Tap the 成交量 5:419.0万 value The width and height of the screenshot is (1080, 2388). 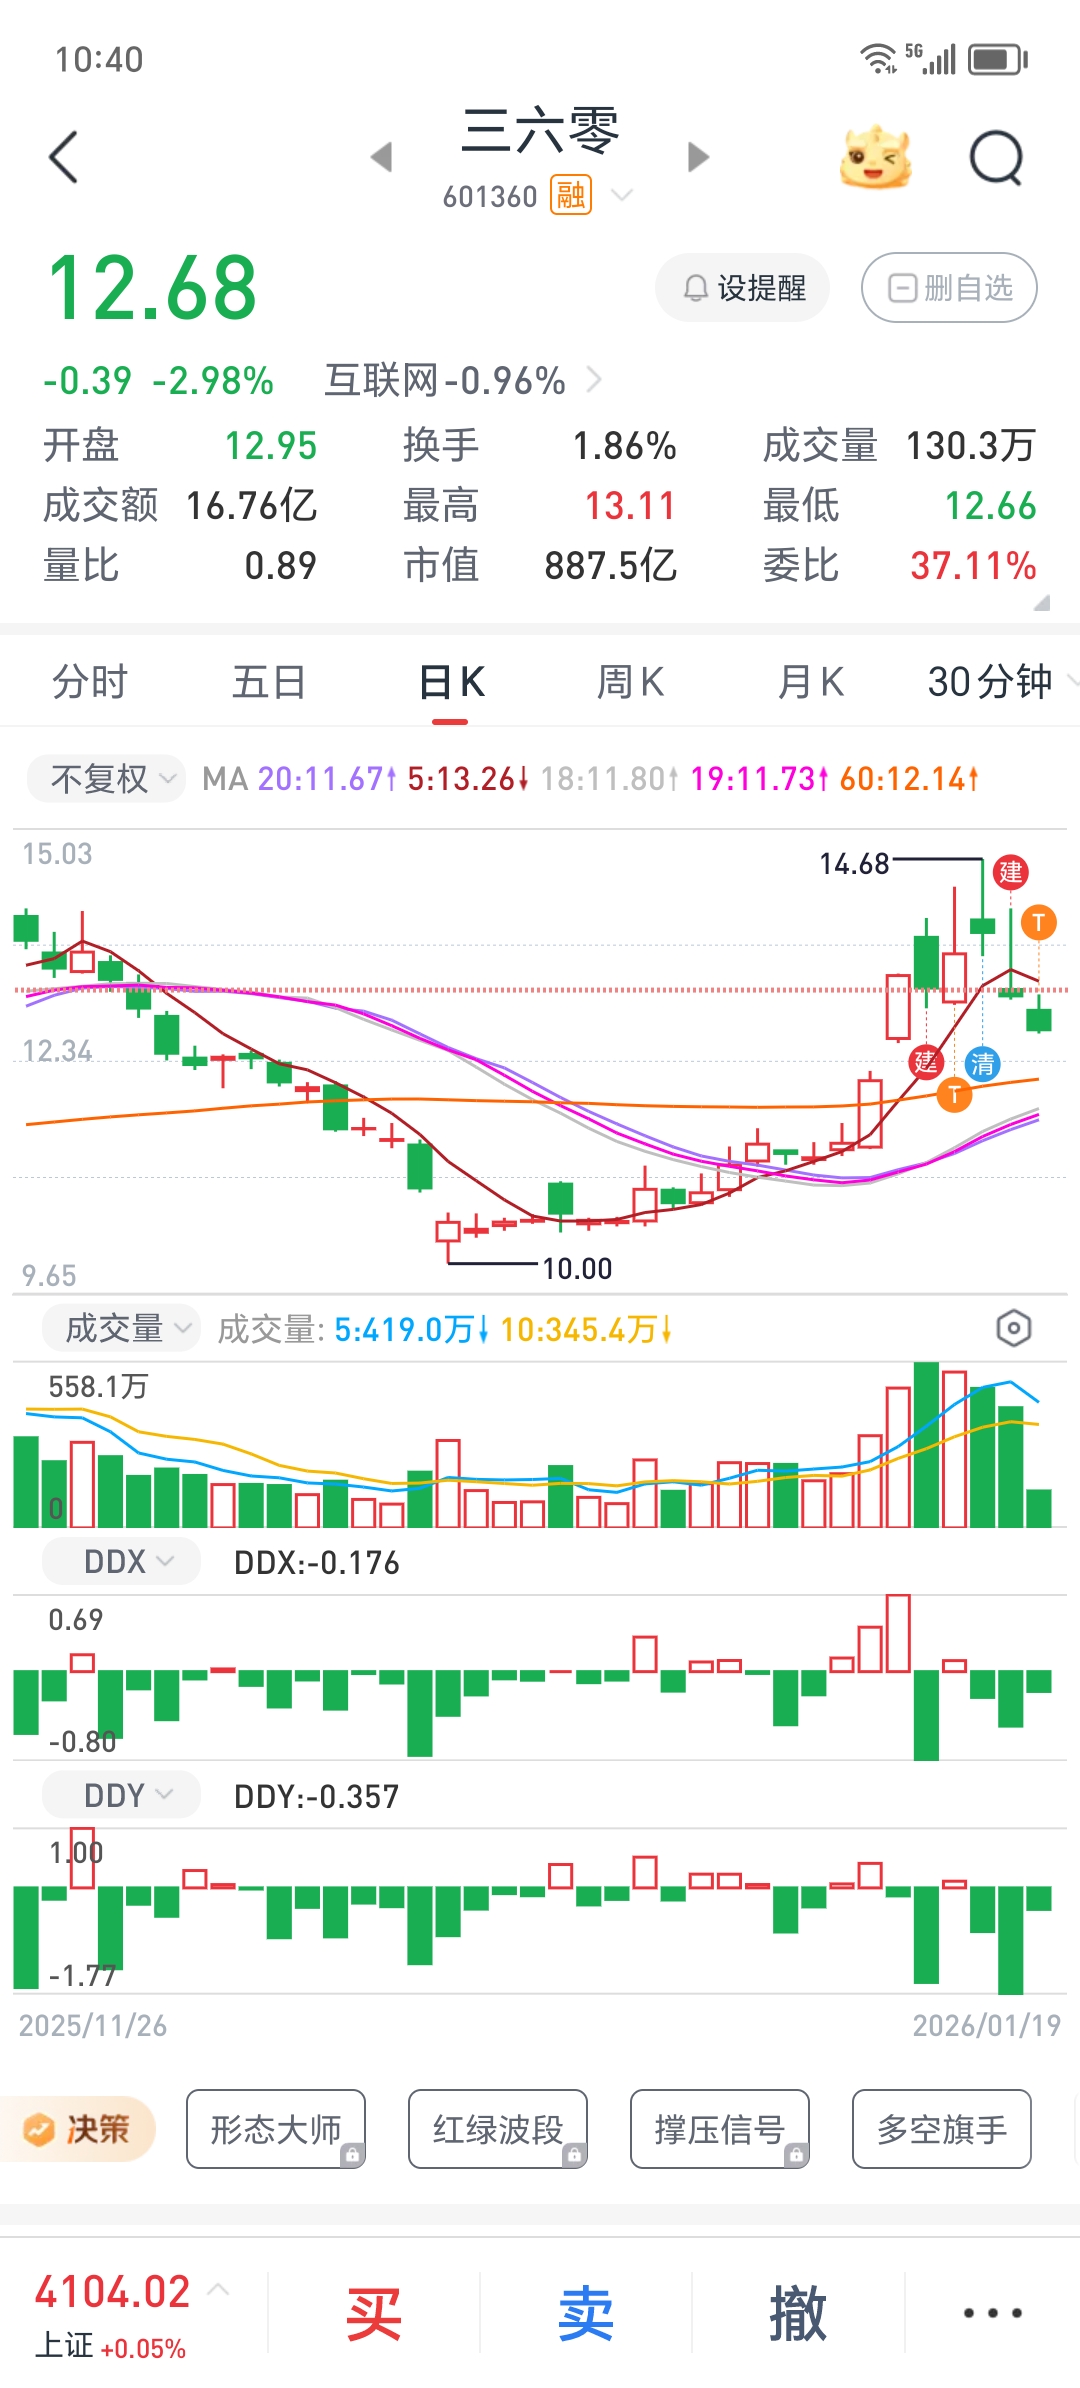point(410,1329)
